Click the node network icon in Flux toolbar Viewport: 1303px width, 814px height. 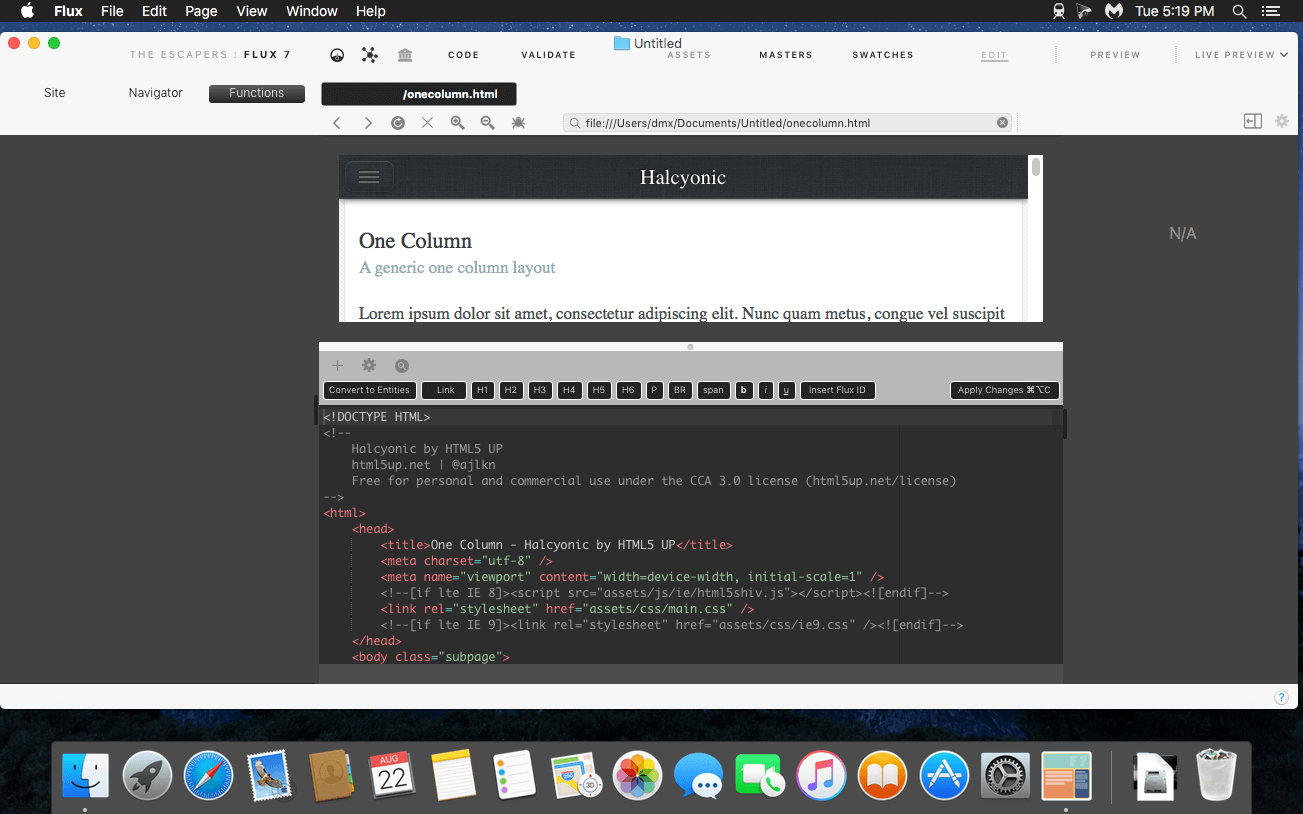[370, 55]
